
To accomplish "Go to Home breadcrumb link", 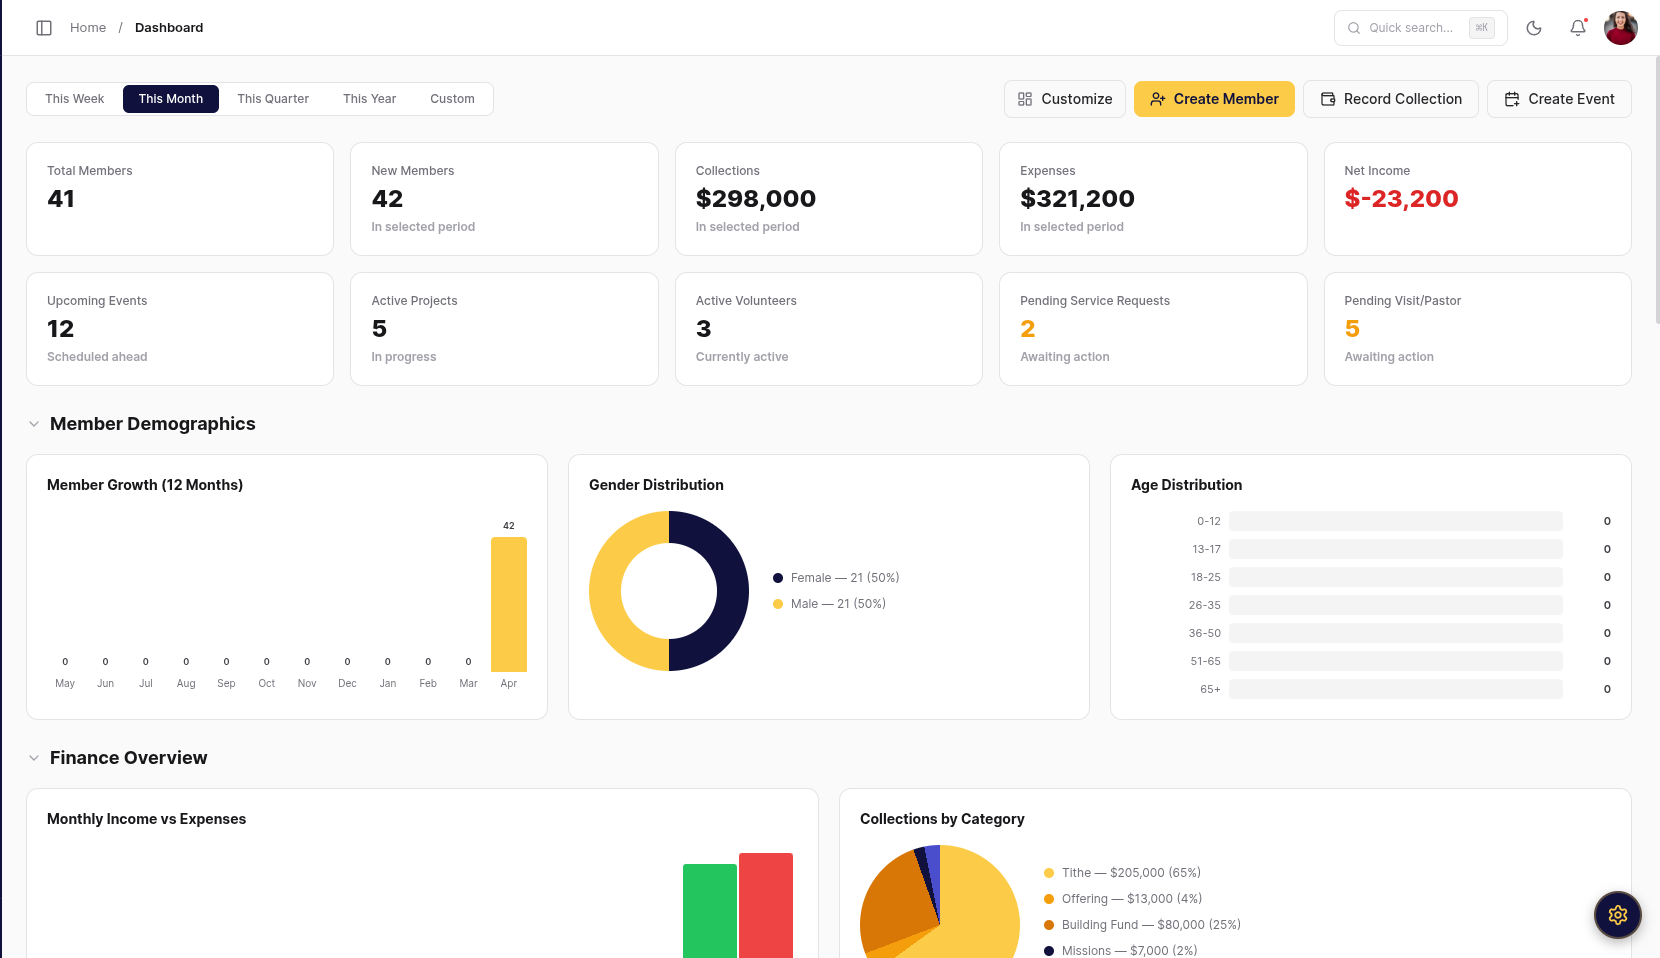I will (x=88, y=28).
